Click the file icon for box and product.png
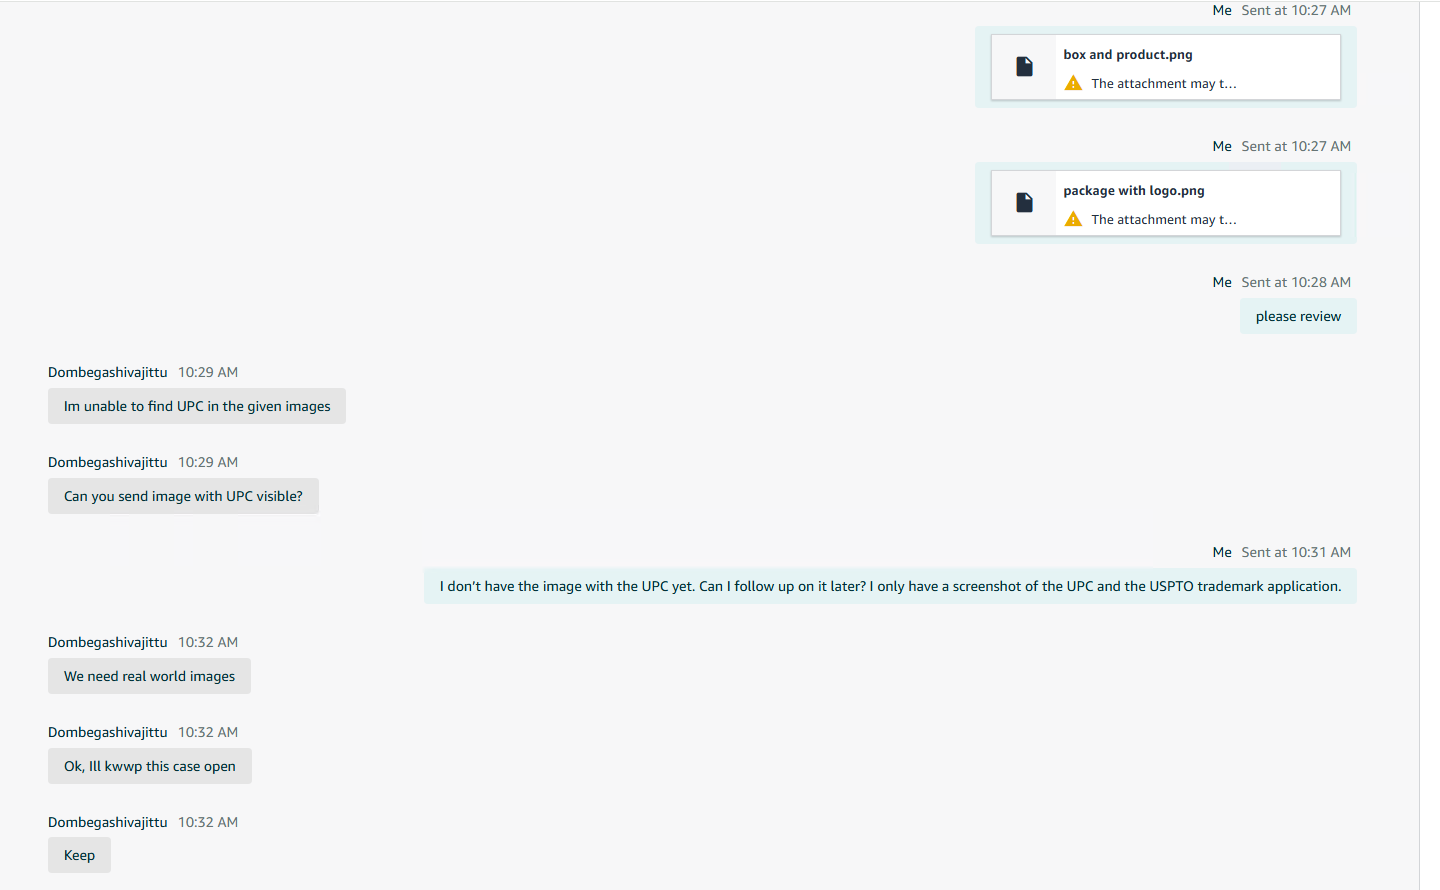The height and width of the screenshot is (890, 1440). [x=1024, y=67]
